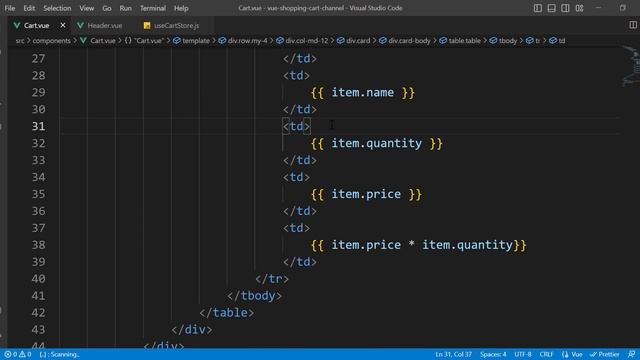The image size is (640, 360).
Task: Restore down the VS Code window
Action: coord(622,8)
